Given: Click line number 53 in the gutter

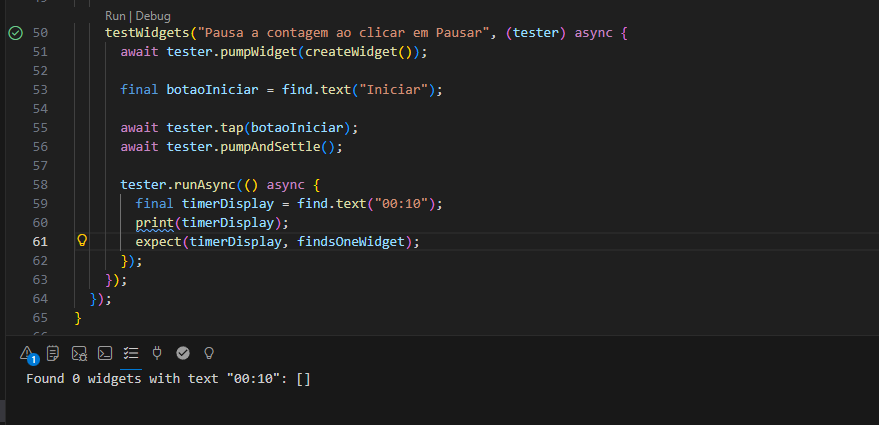Looking at the screenshot, I should click(x=40, y=90).
